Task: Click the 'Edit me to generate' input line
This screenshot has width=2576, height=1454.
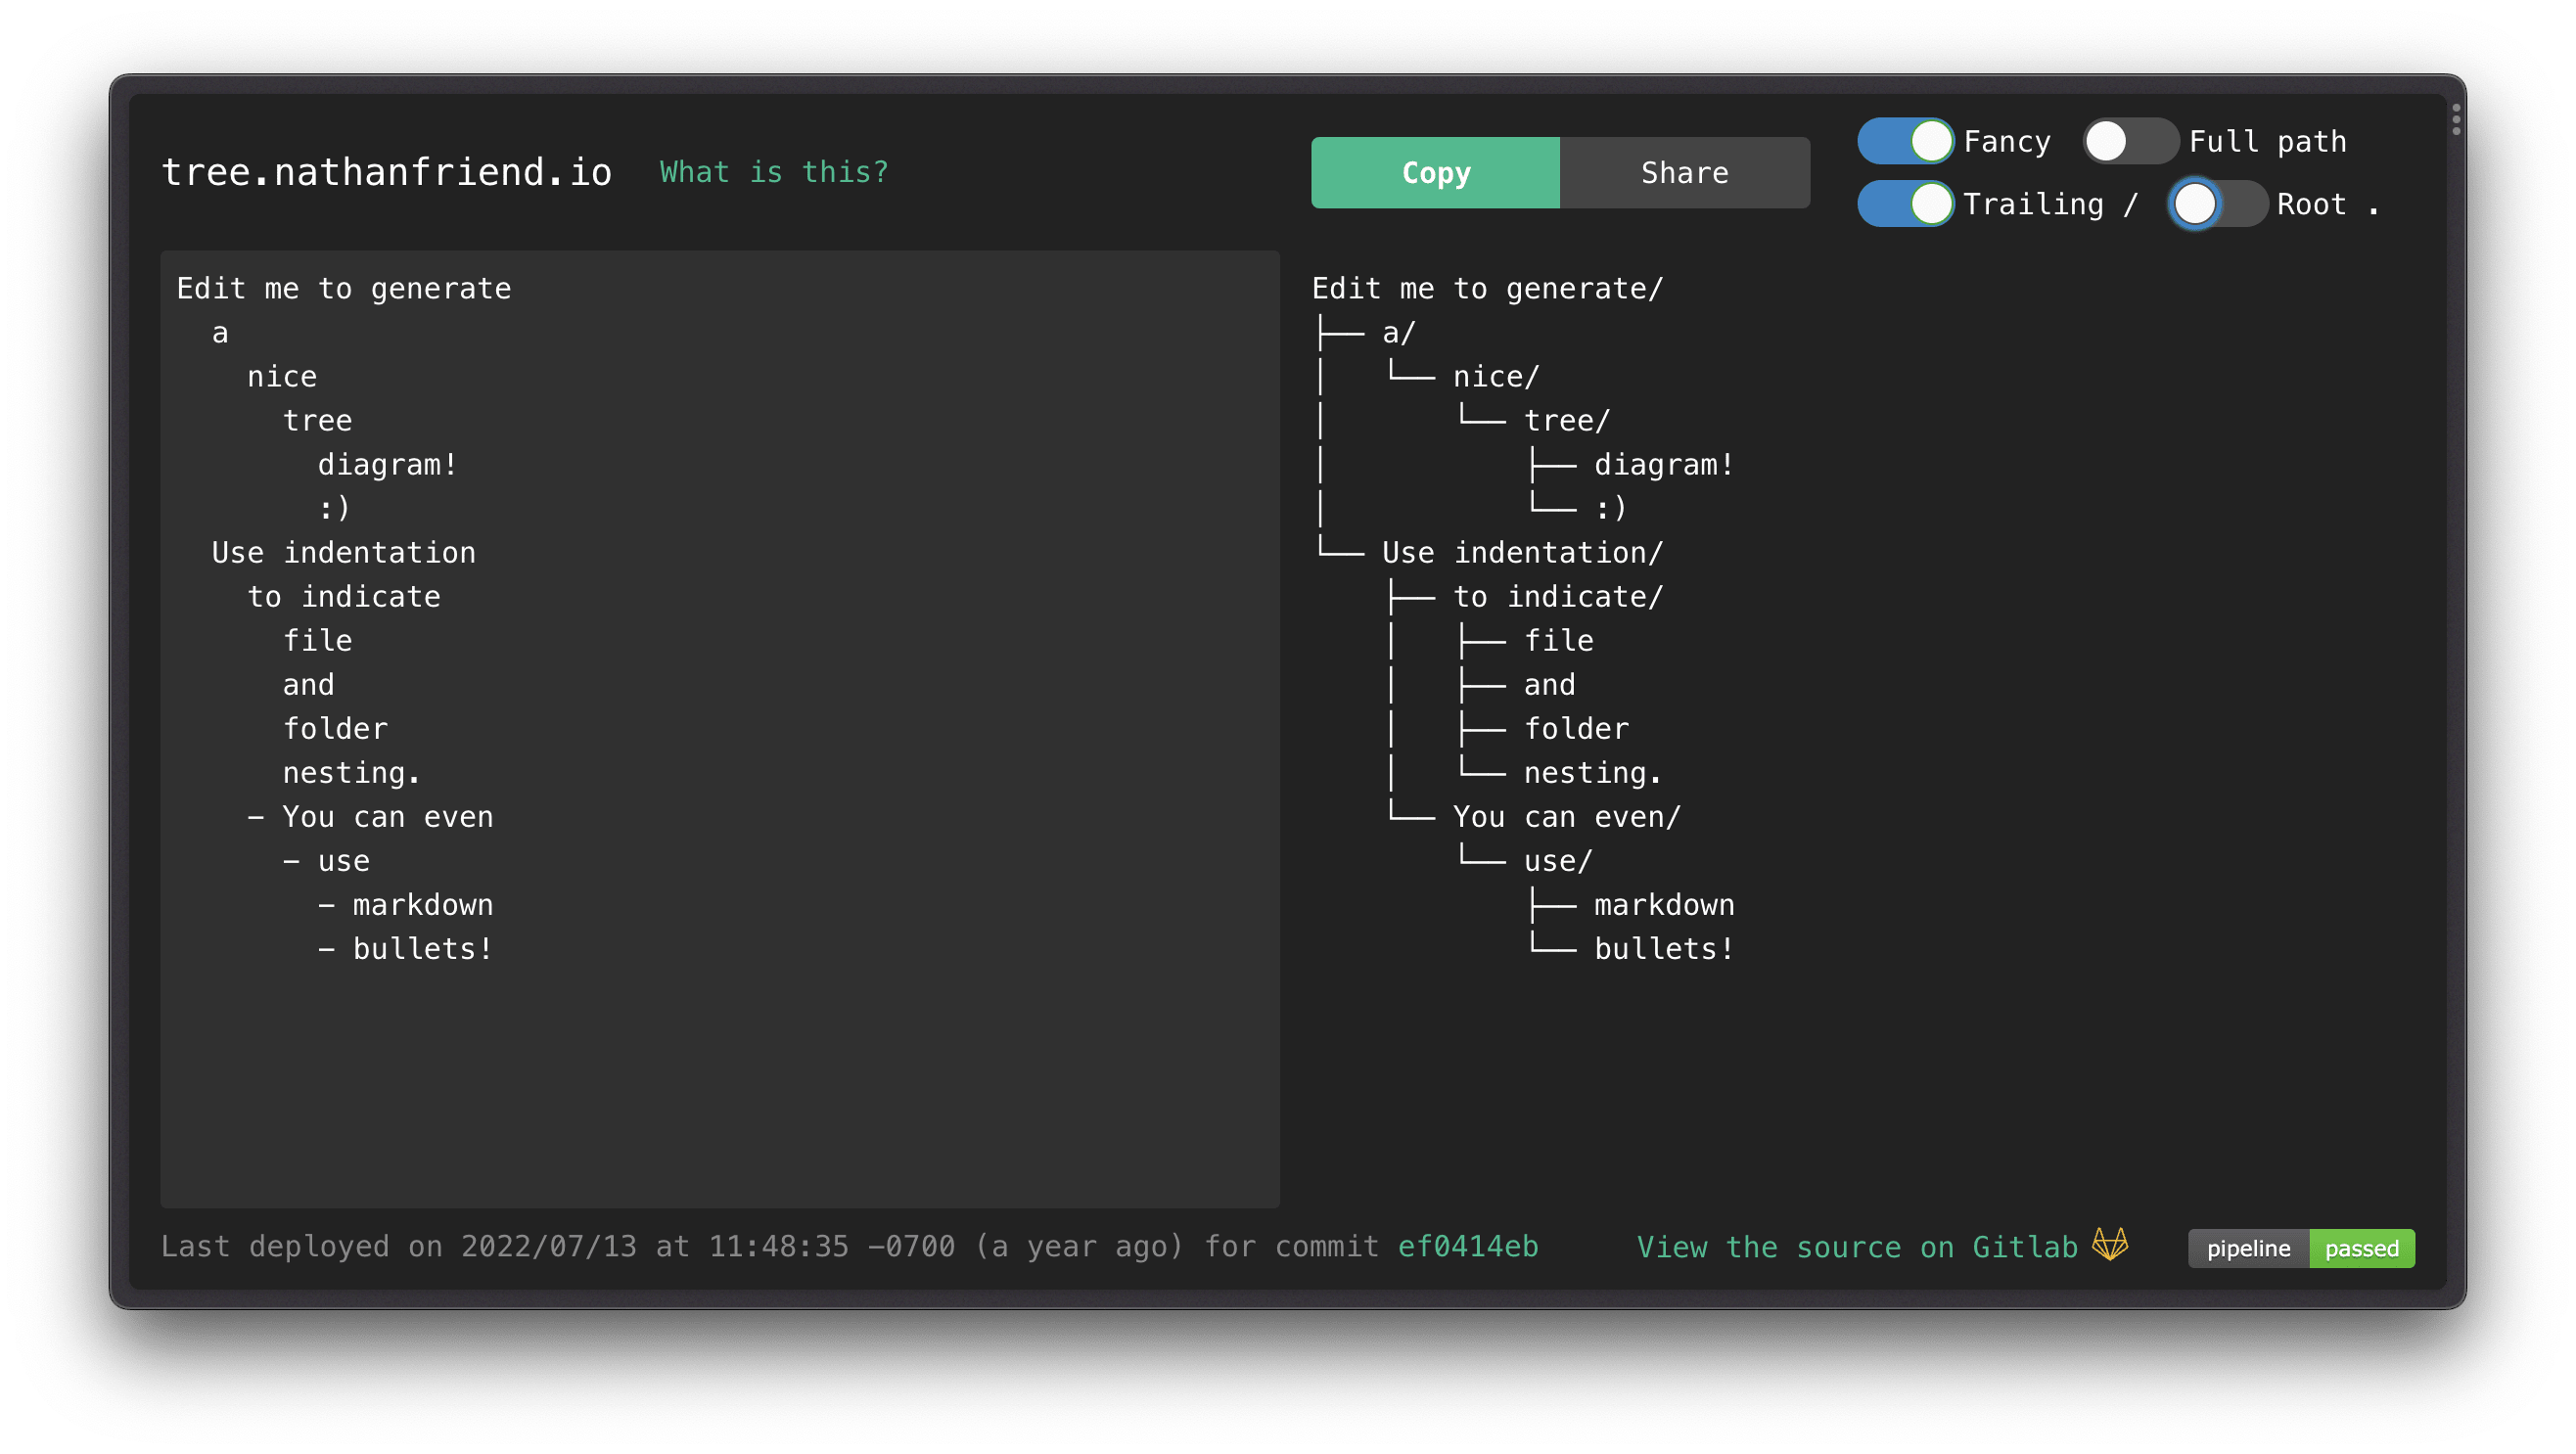Action: [x=344, y=289]
